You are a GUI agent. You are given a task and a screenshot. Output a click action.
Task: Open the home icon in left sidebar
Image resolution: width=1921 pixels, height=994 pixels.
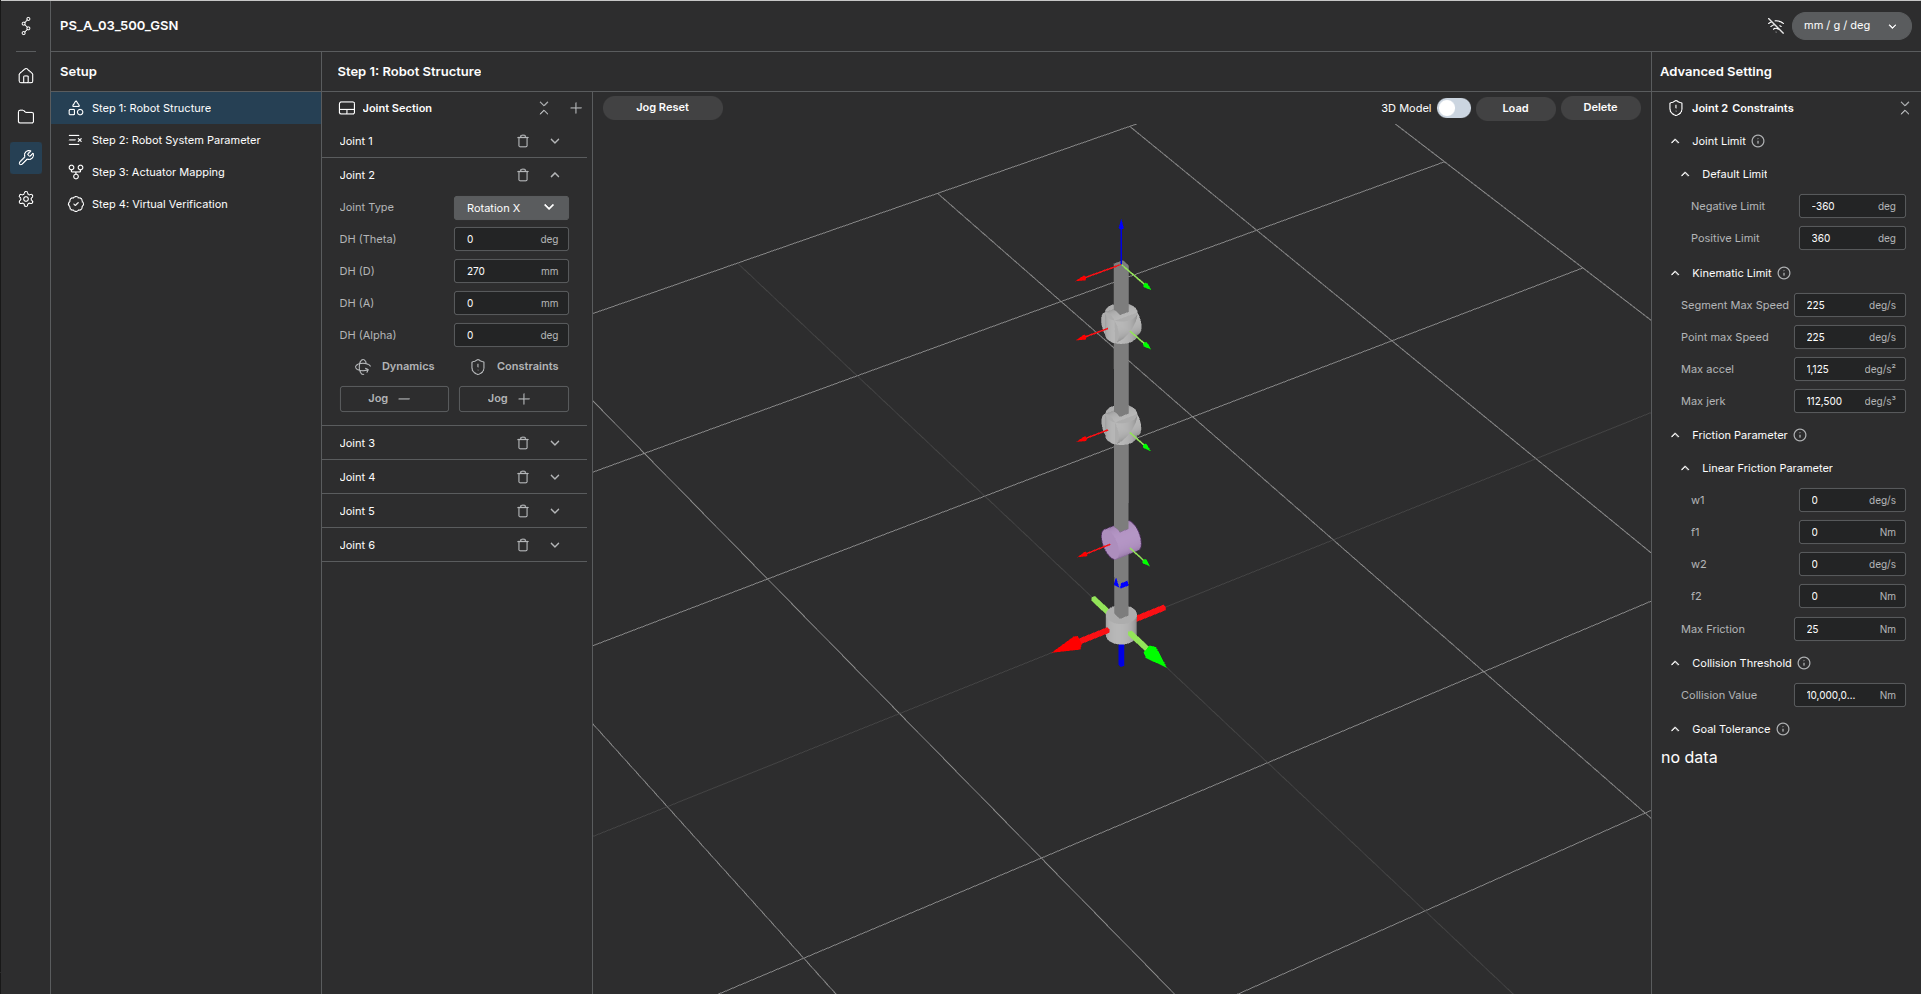26,76
